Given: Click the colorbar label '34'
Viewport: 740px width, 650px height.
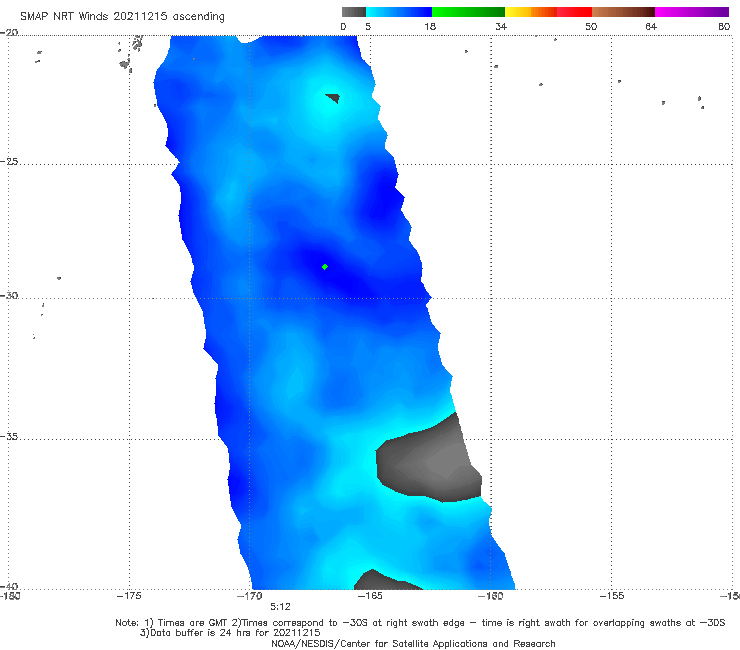Looking at the screenshot, I should (501, 27).
